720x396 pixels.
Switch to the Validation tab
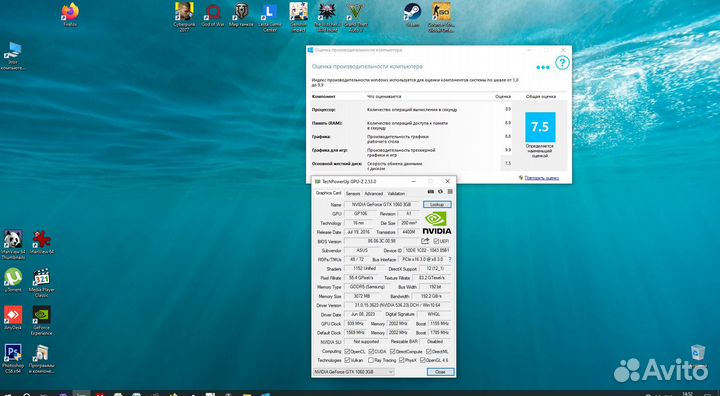click(396, 194)
